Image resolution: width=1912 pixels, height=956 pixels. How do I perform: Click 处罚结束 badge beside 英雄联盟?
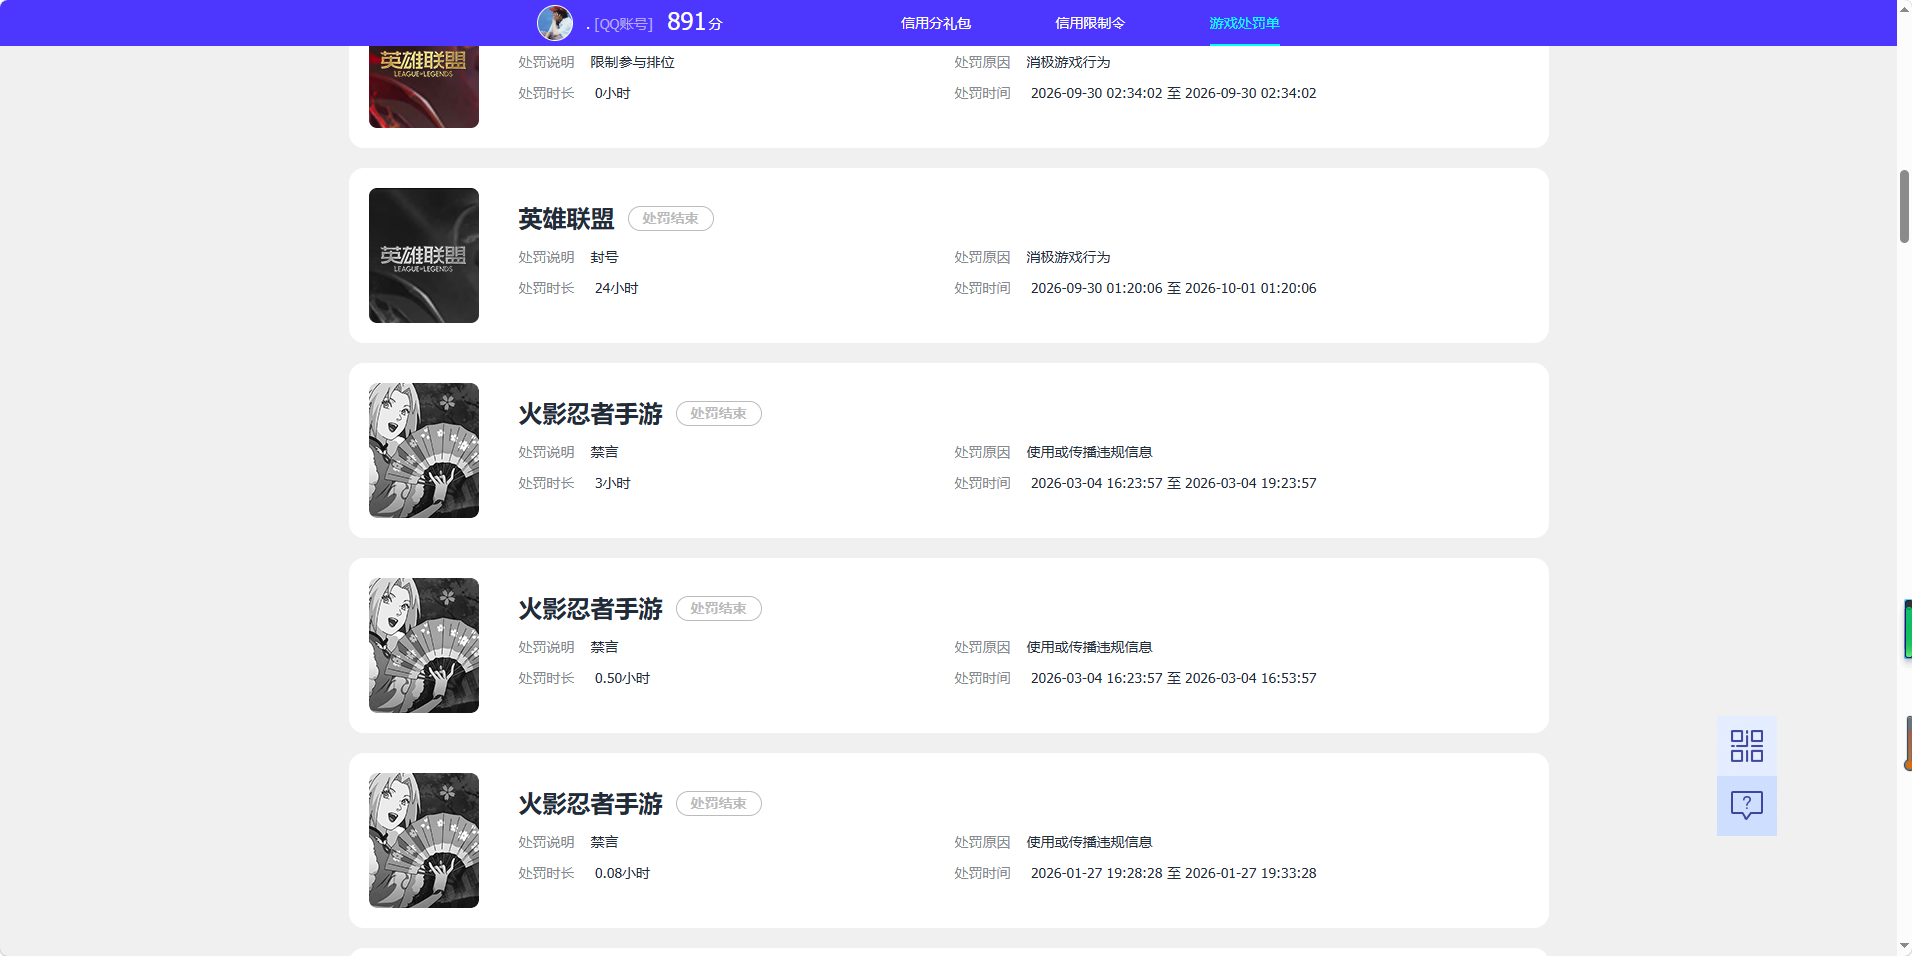[671, 219]
